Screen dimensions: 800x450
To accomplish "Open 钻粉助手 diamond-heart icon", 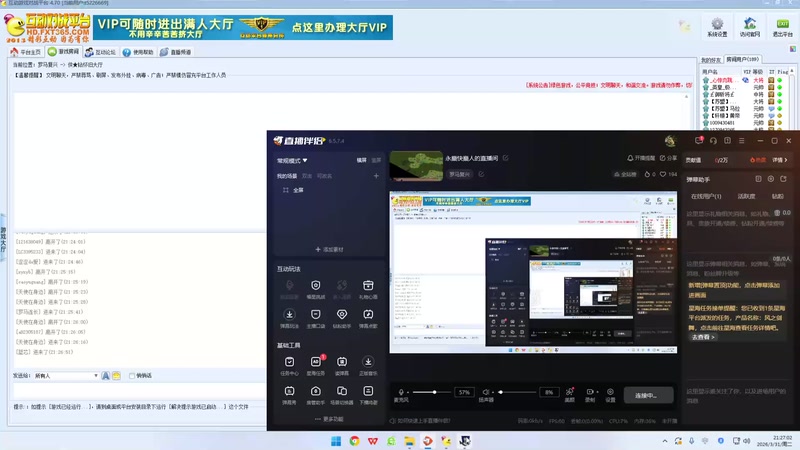I will (342, 314).
